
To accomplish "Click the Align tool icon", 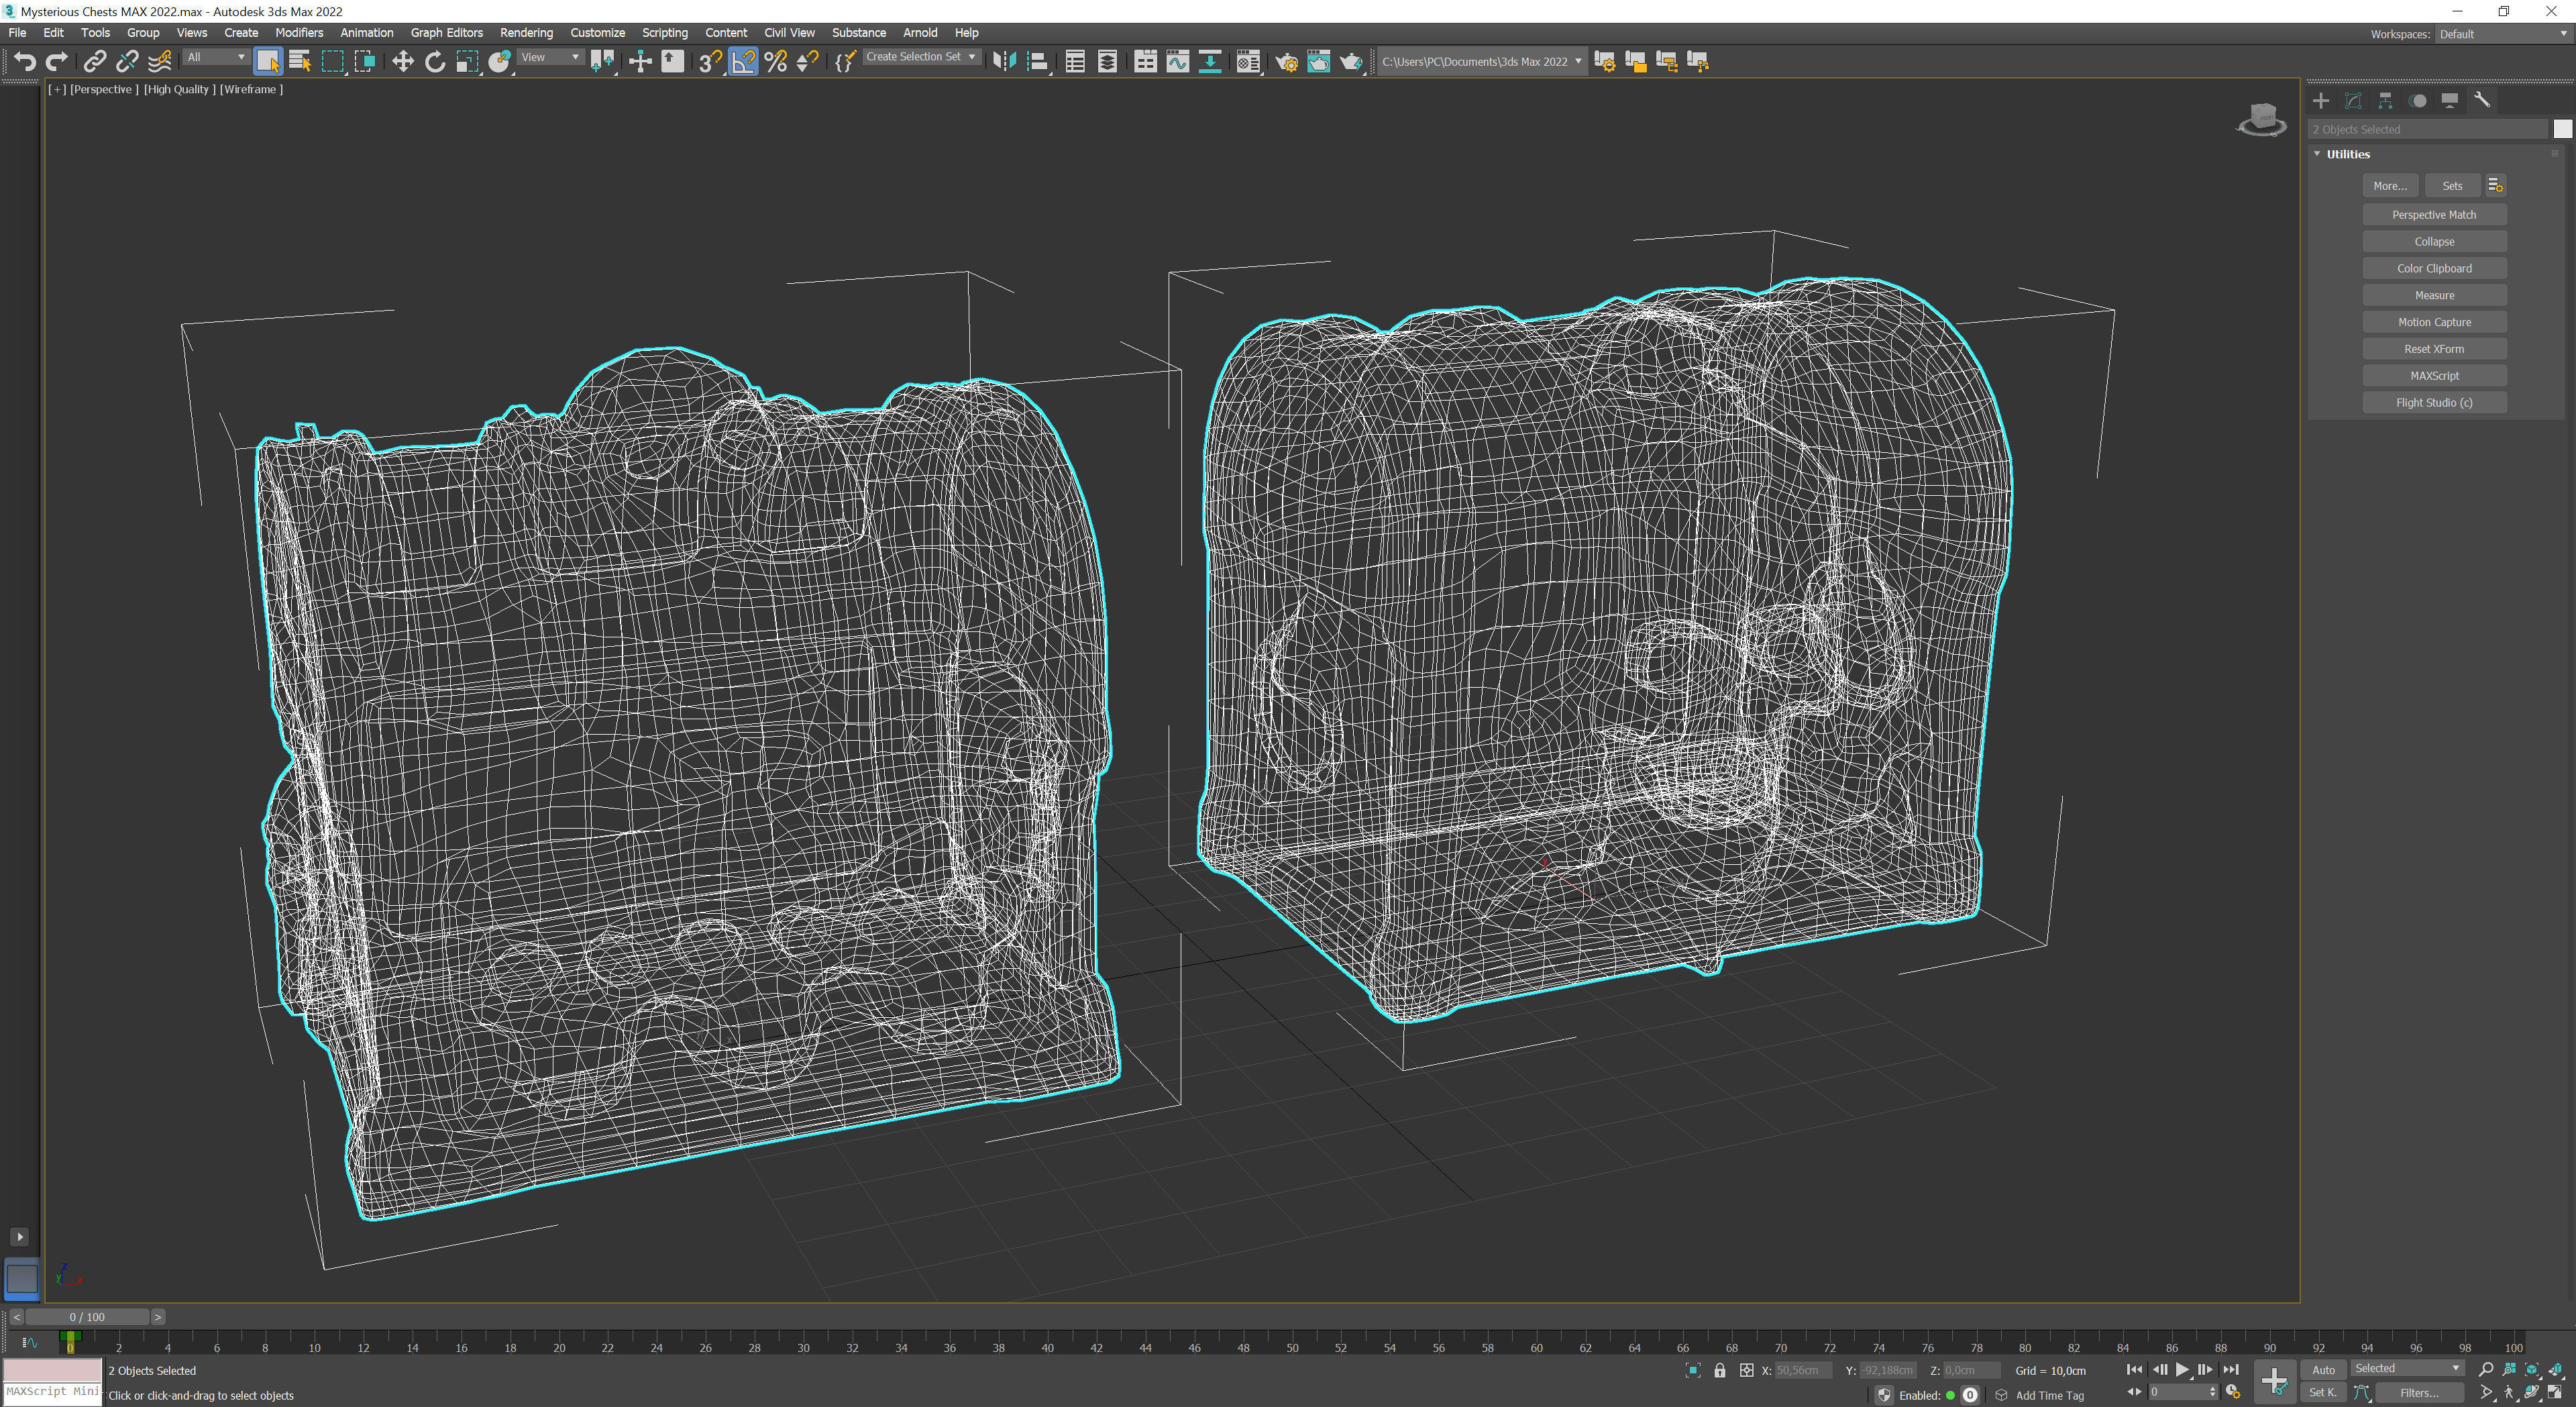I will pos(1037,62).
